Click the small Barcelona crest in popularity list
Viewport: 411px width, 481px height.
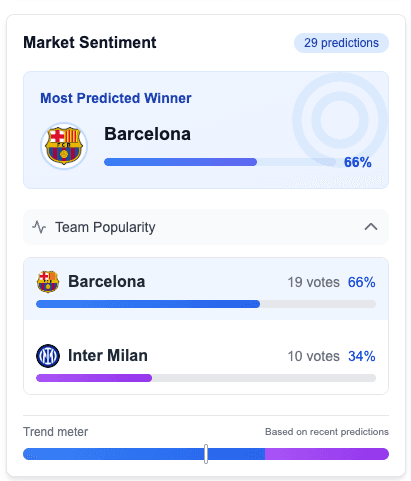48,282
